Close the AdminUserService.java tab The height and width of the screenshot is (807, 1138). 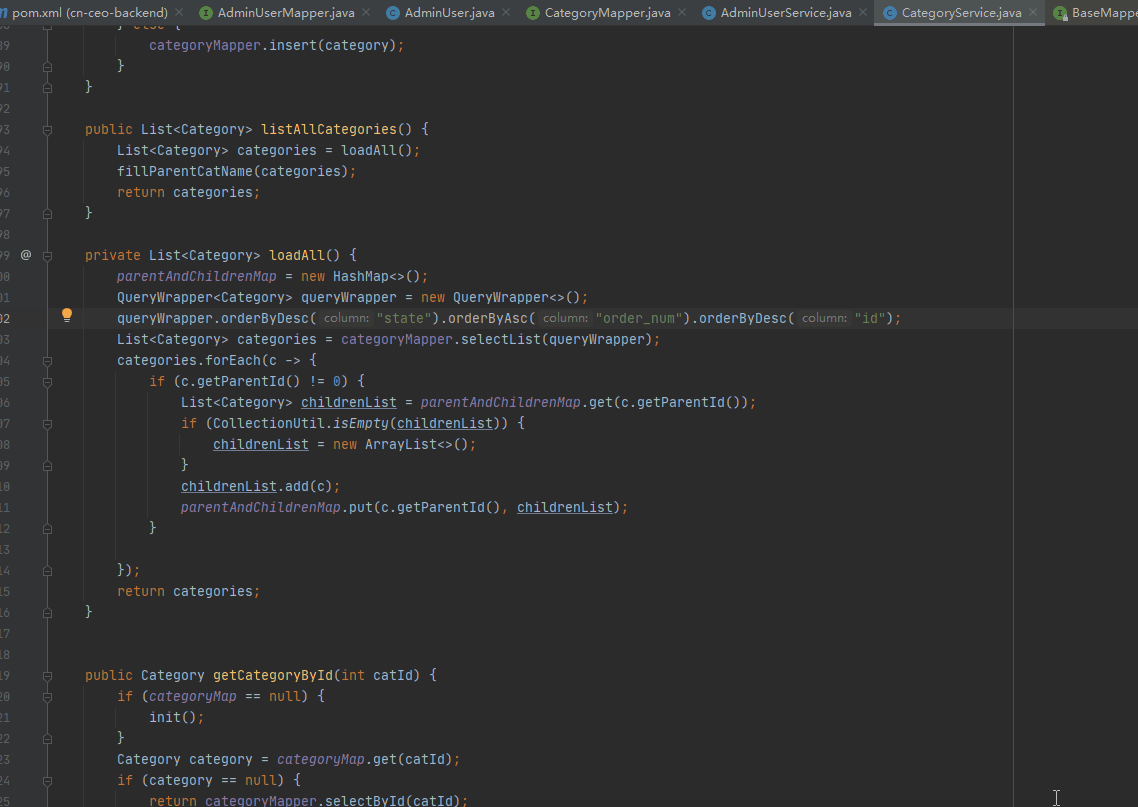[862, 12]
